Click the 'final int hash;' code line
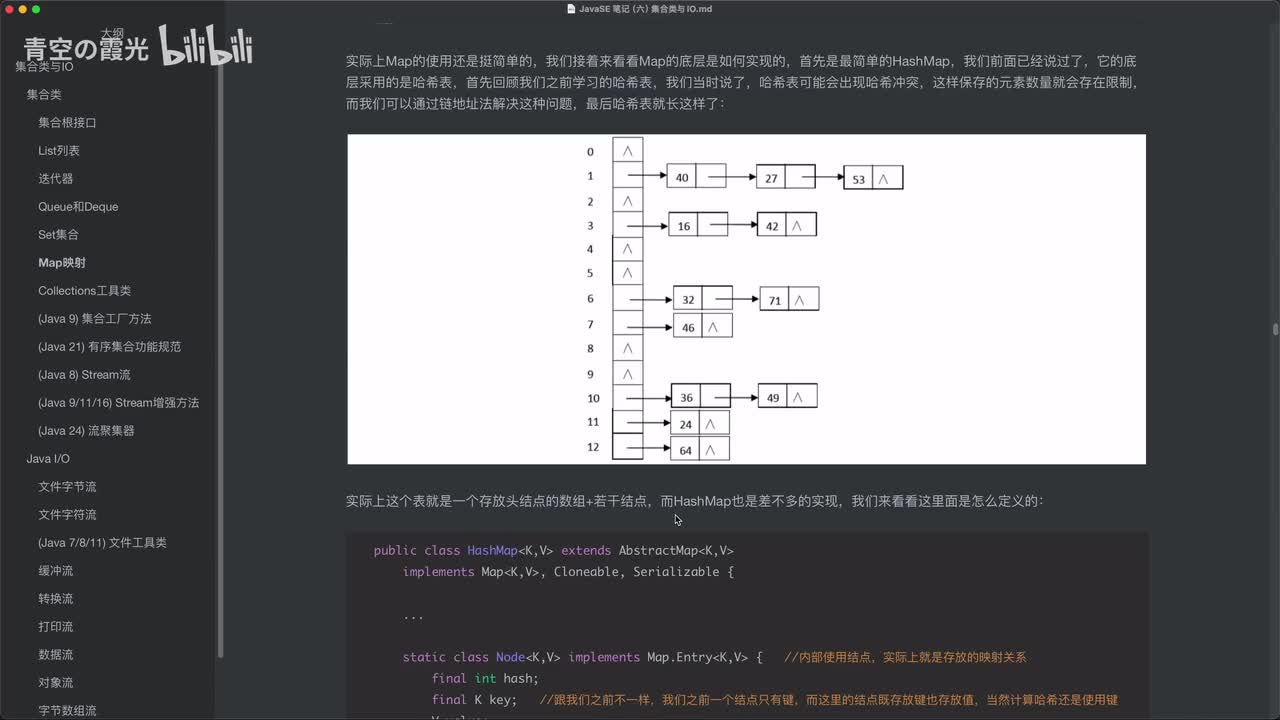Screen dimensions: 1280x720 pos(485,678)
